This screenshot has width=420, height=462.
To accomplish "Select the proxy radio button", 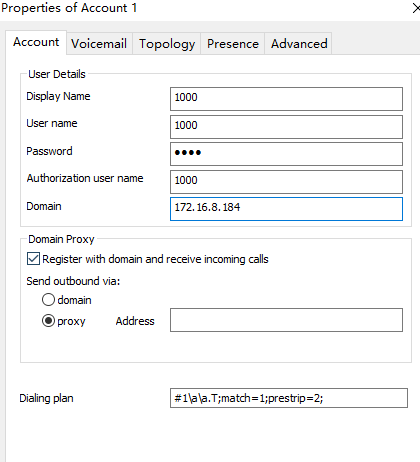I will [x=48, y=321].
